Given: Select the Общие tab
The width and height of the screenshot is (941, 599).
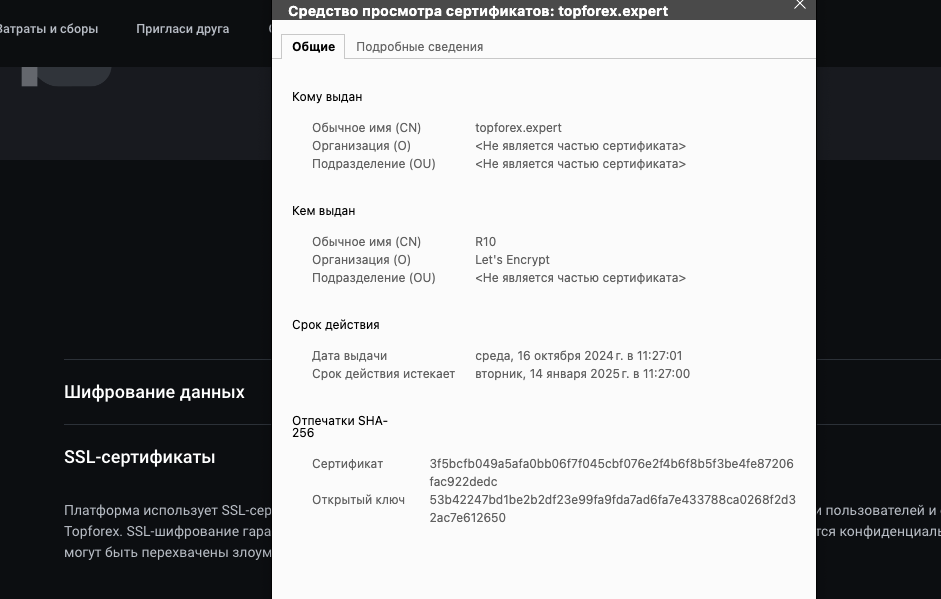Looking at the screenshot, I should 313,47.
